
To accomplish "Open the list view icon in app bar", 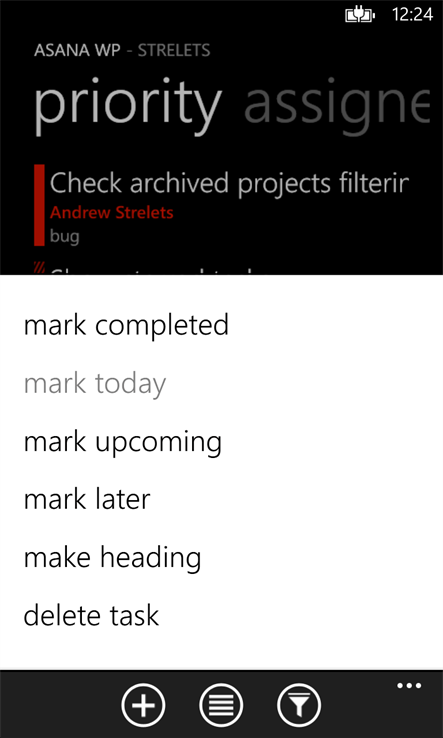I will (x=221, y=705).
